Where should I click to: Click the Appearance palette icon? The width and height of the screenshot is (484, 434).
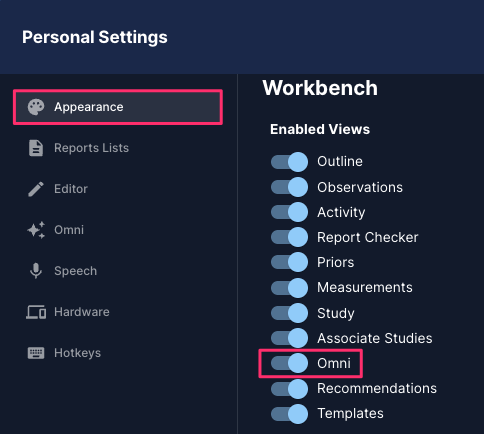[x=36, y=107]
